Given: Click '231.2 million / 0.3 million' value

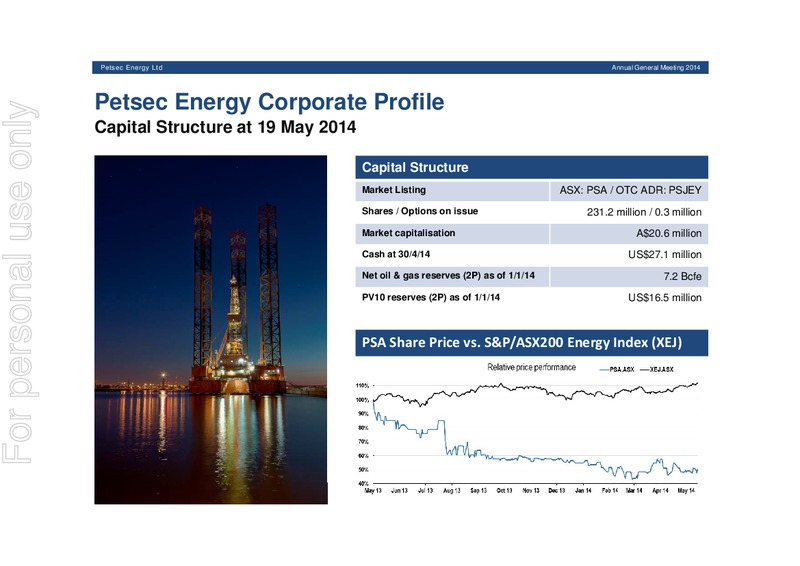Looking at the screenshot, I should click(x=644, y=212).
